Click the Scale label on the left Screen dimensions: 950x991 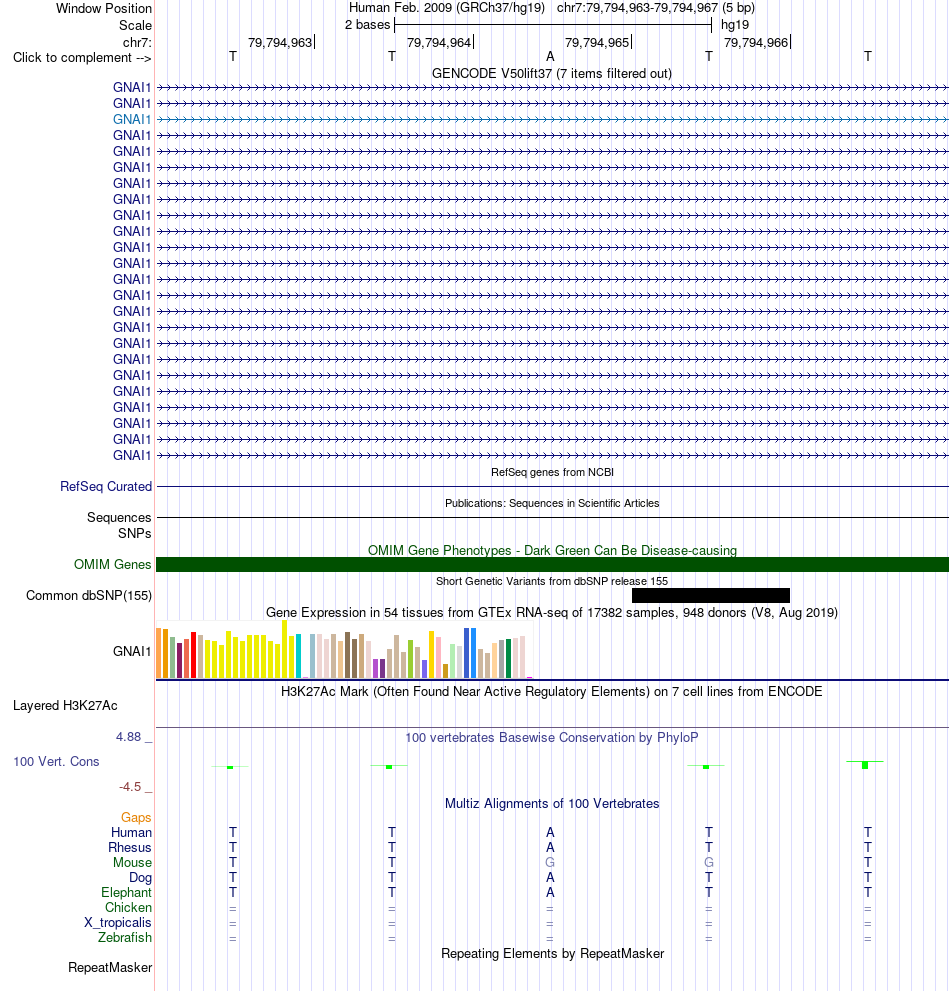point(135,25)
